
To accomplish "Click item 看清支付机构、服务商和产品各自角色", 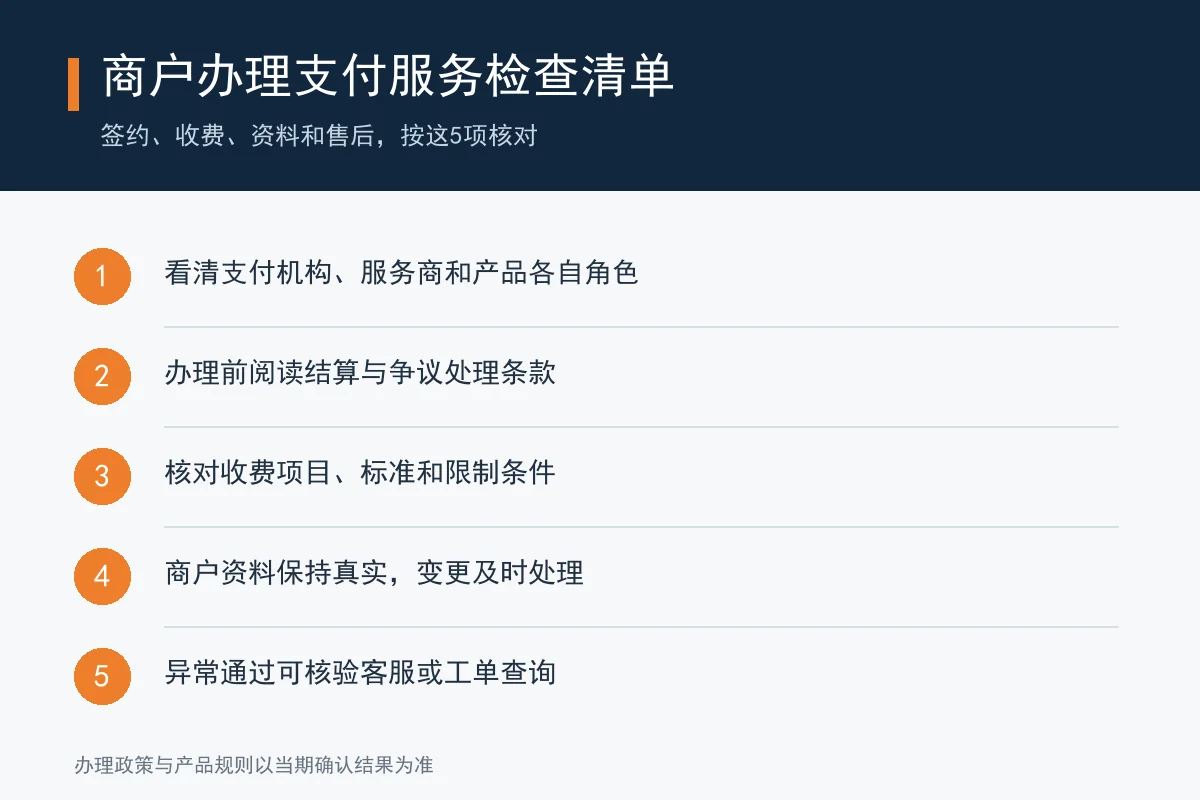I will [x=401, y=272].
